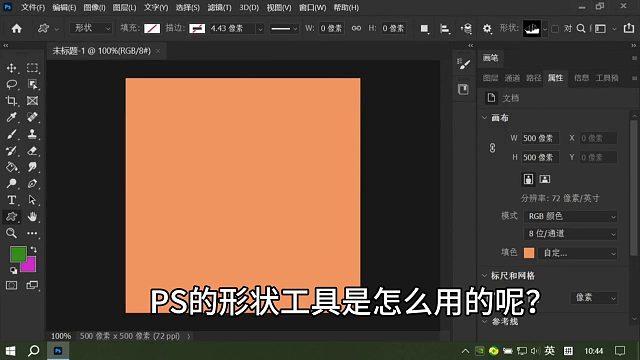Open the stroke line style dropdown
Image resolution: width=640 pixels, height=360 pixels.
click(x=284, y=29)
